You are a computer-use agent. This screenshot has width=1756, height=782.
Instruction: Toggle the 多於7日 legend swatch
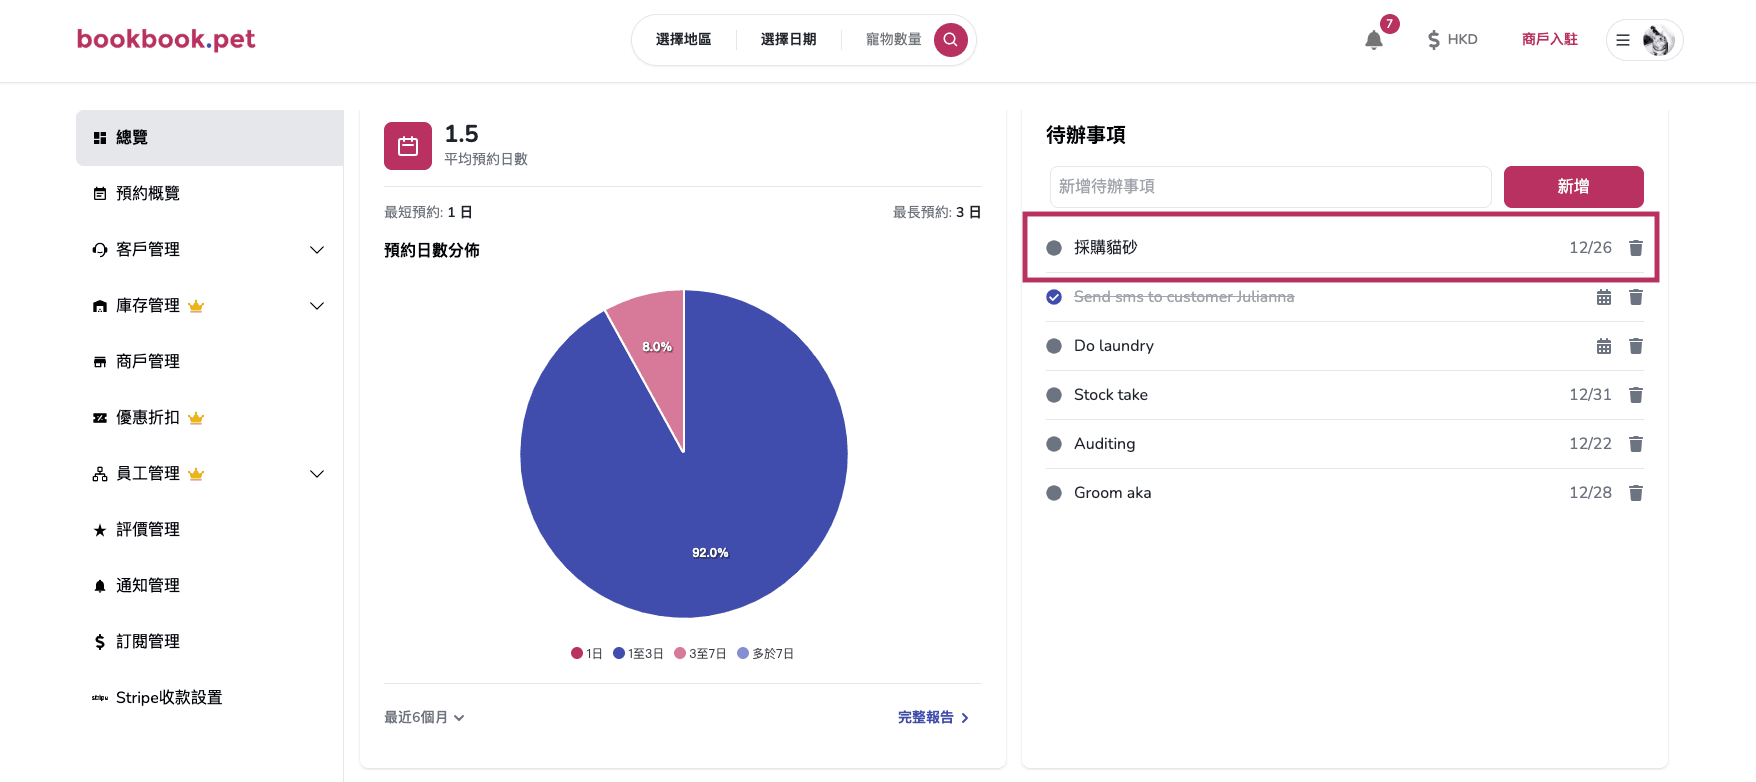[x=743, y=654]
